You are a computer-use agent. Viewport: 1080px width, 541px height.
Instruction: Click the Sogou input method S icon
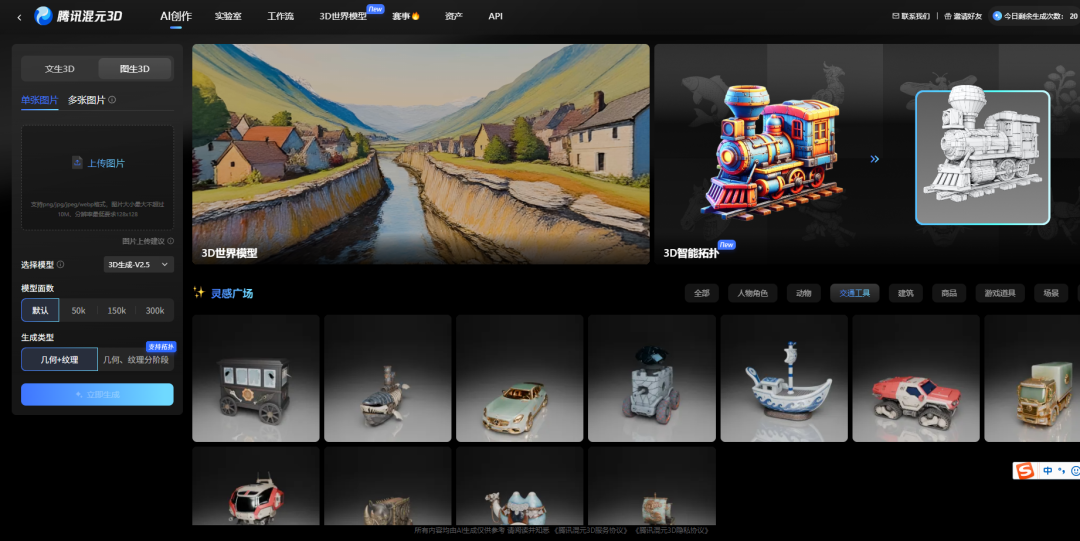pyautogui.click(x=1024, y=470)
